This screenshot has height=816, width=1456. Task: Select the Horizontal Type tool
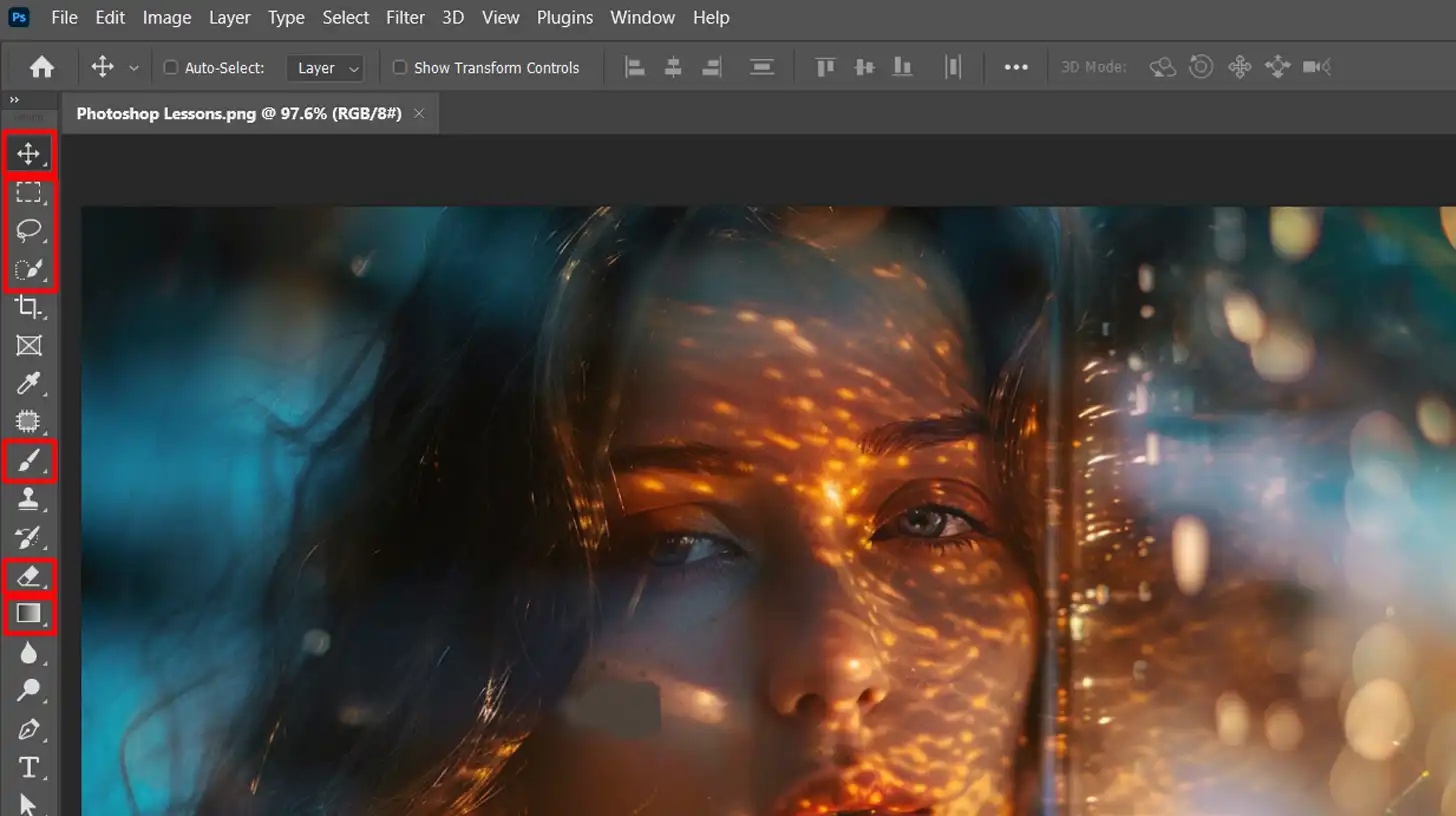(x=28, y=767)
